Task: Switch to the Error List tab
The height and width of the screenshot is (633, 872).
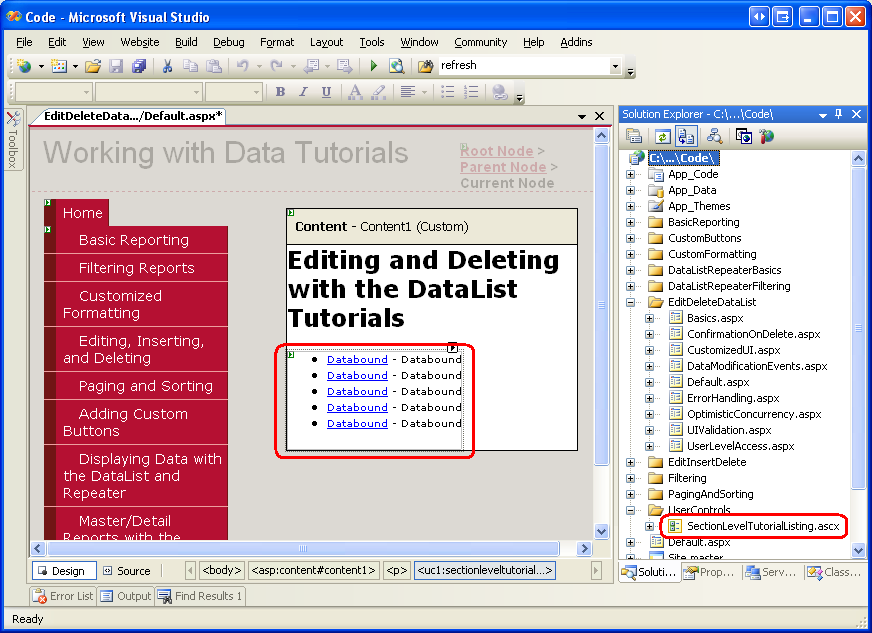Action: tap(63, 596)
